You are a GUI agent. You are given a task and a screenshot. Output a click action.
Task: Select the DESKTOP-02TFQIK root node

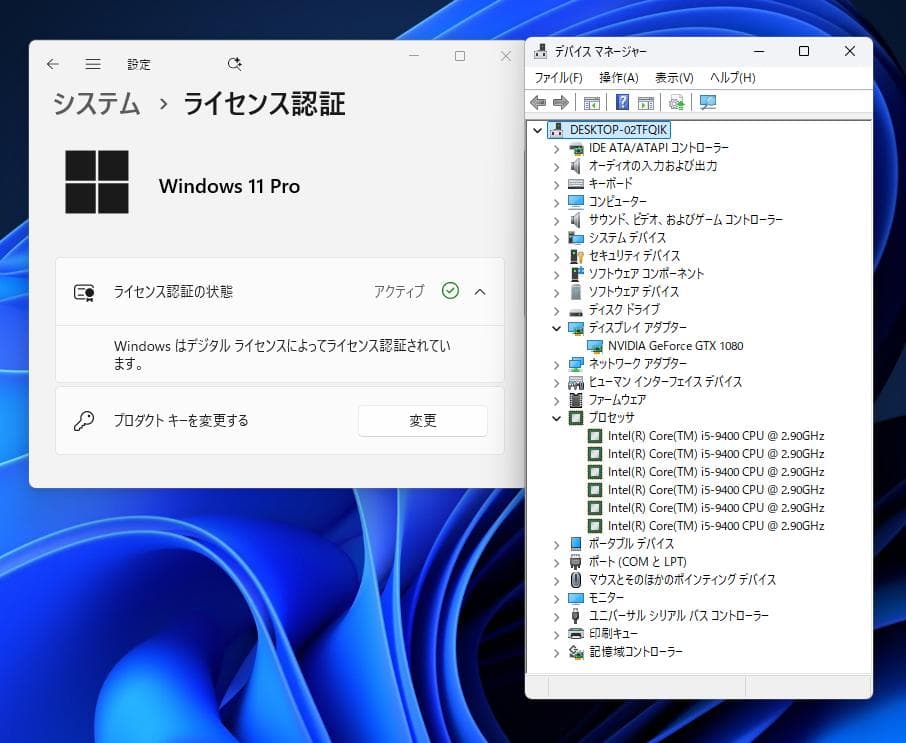click(613, 129)
